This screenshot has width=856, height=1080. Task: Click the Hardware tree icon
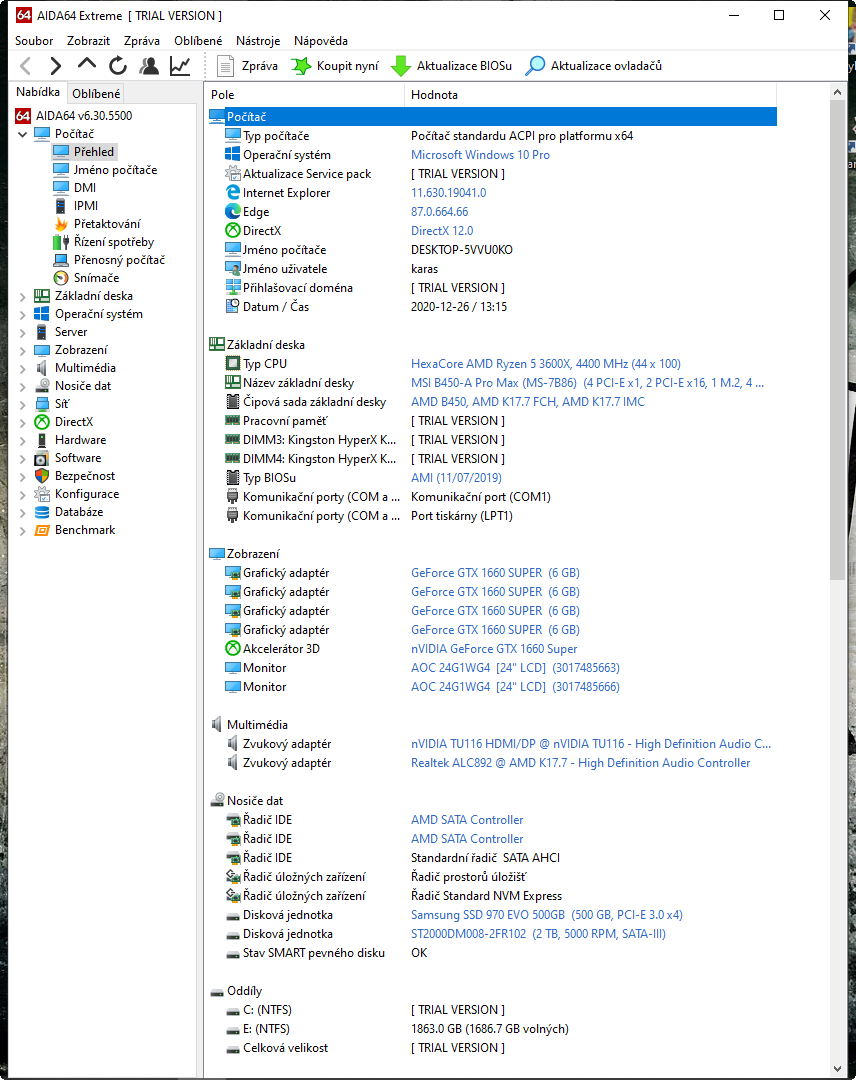click(42, 439)
